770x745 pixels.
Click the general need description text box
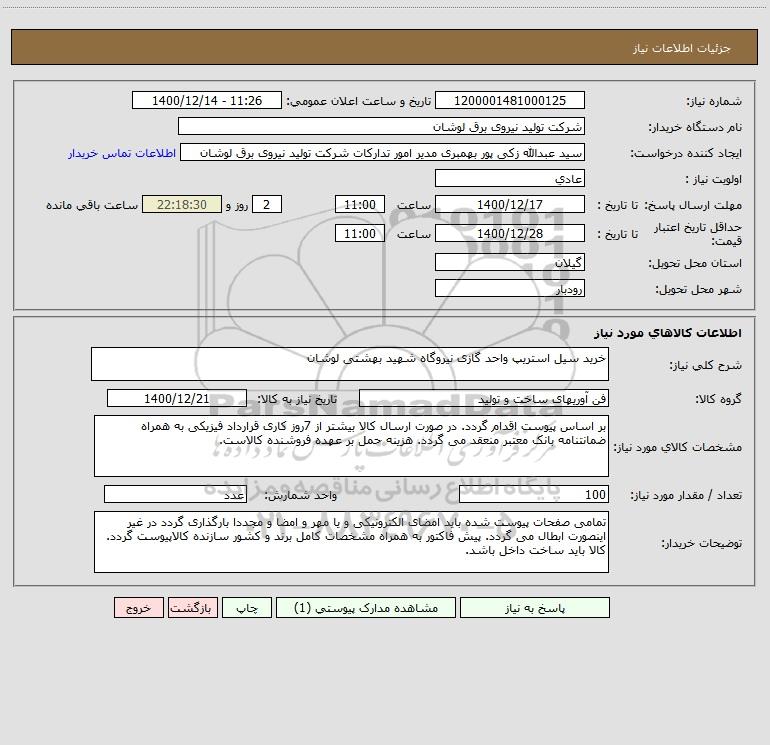point(350,364)
